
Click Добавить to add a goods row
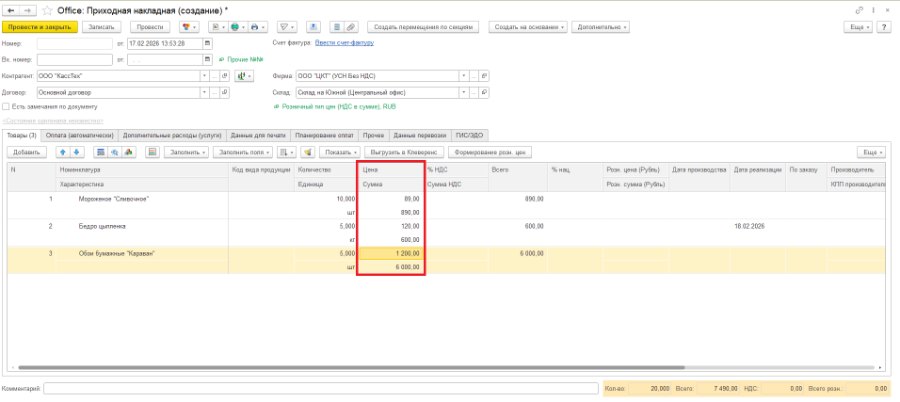click(26, 152)
